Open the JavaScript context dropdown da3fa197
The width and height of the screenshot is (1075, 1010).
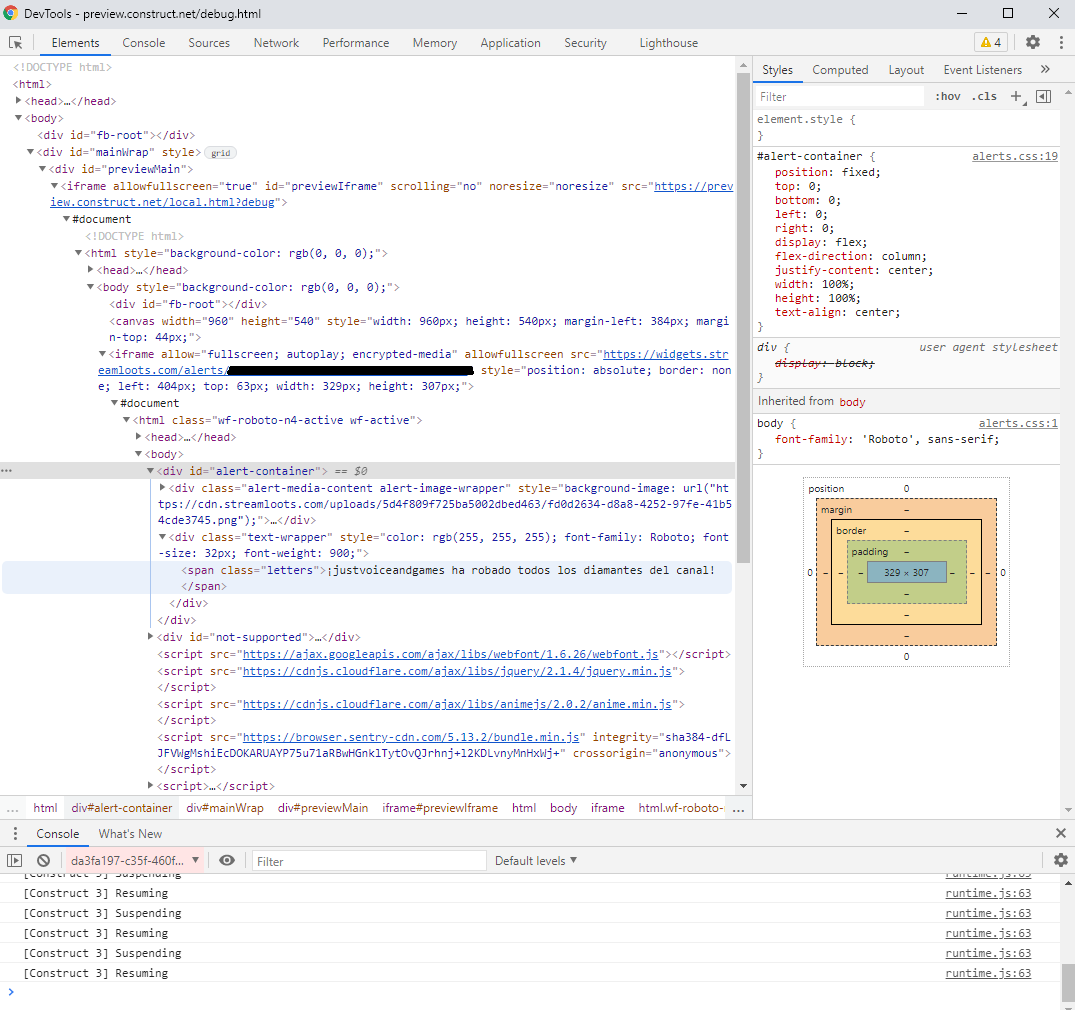click(x=134, y=861)
